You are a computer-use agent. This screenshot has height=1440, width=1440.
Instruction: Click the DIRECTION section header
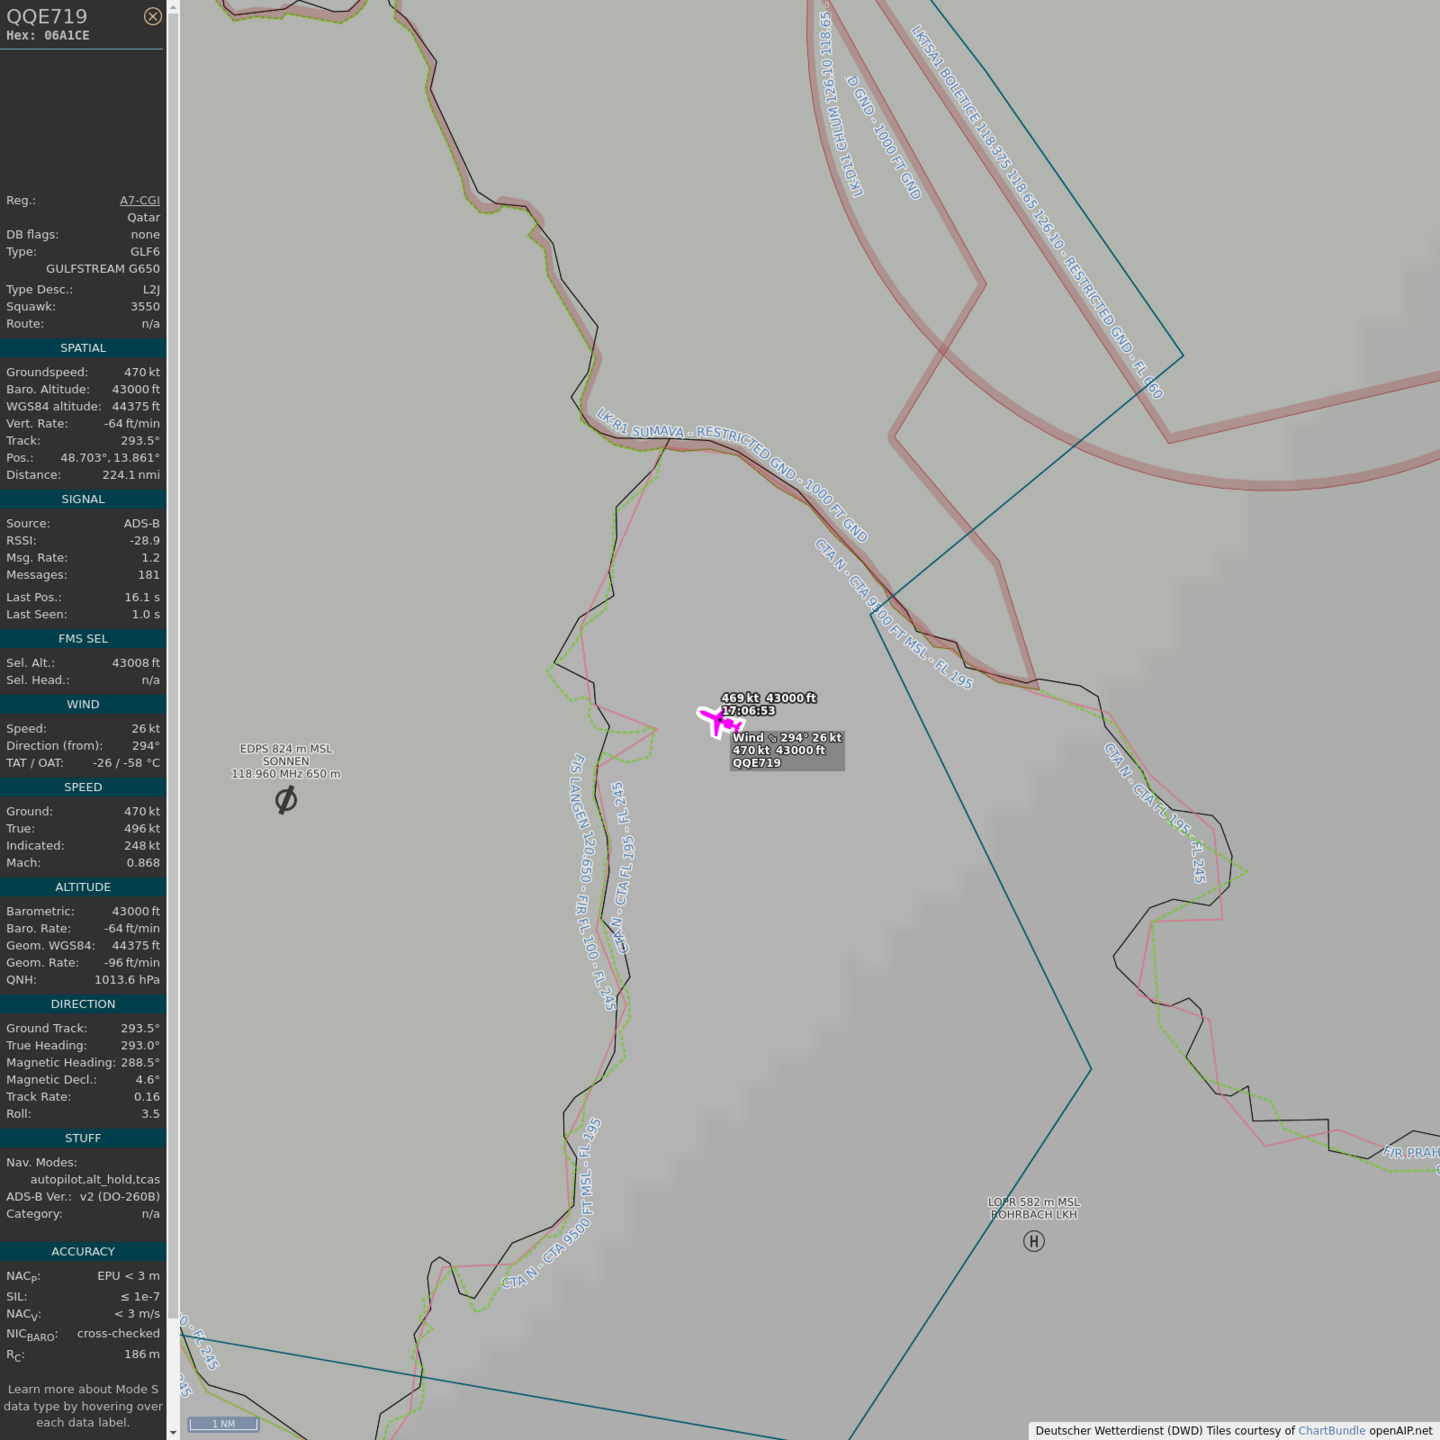coord(83,1004)
